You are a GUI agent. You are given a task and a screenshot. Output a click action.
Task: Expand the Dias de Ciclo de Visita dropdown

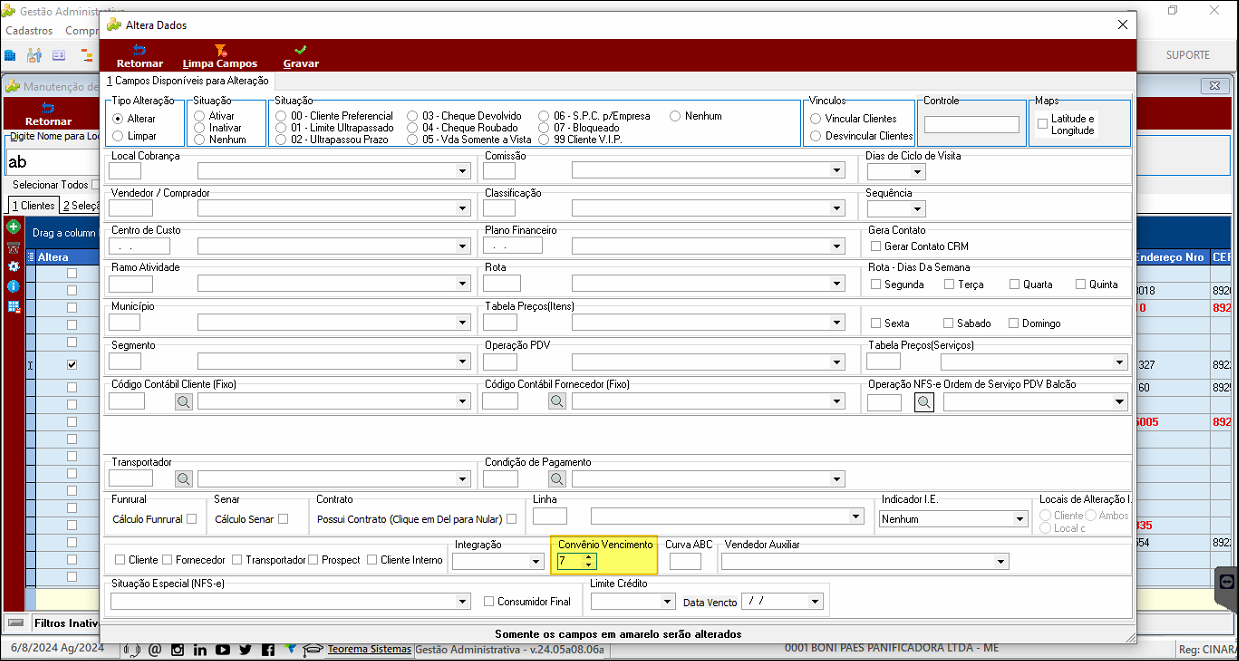(917, 171)
